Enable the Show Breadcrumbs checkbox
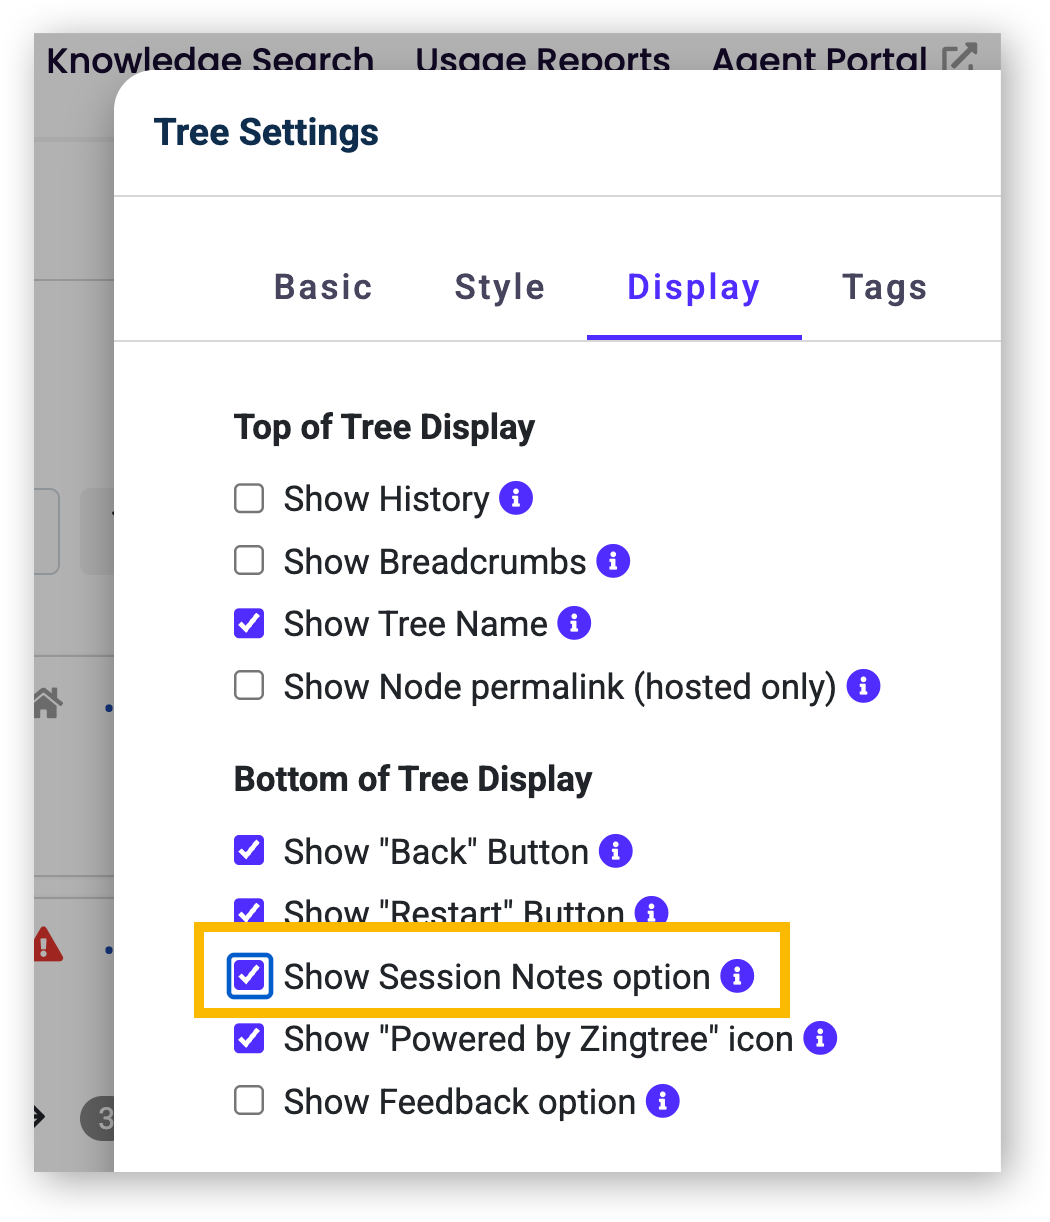The image size is (1050, 1222). coord(249,560)
